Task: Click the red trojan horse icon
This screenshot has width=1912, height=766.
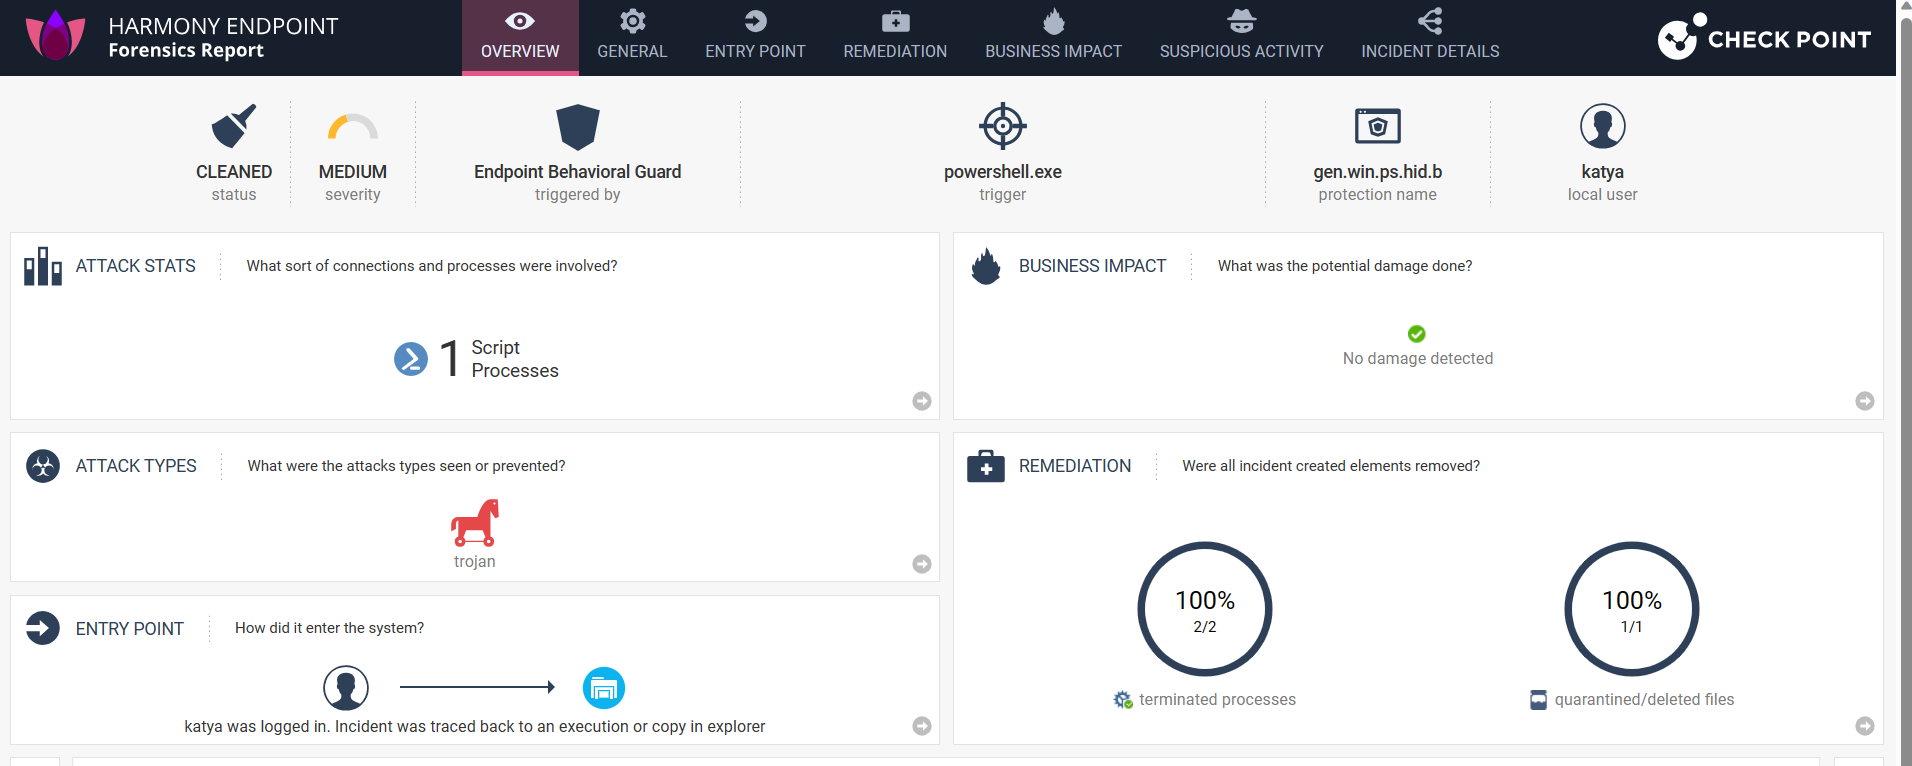Action: point(475,523)
